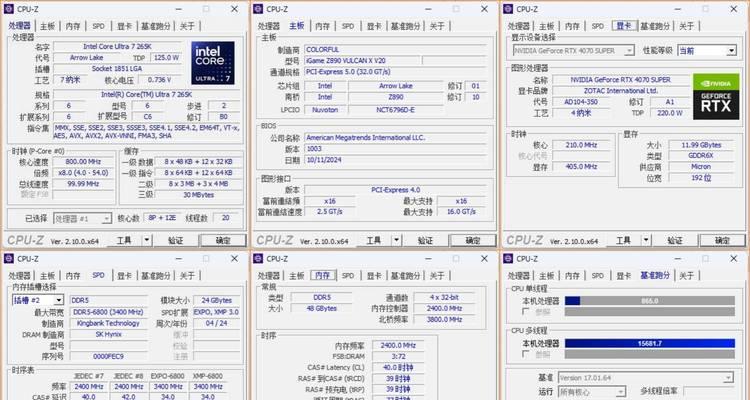Click the CPU-Z title icon in the benchmark (基准跑分) window
This screenshot has height=400, width=750.
[x=508, y=258]
